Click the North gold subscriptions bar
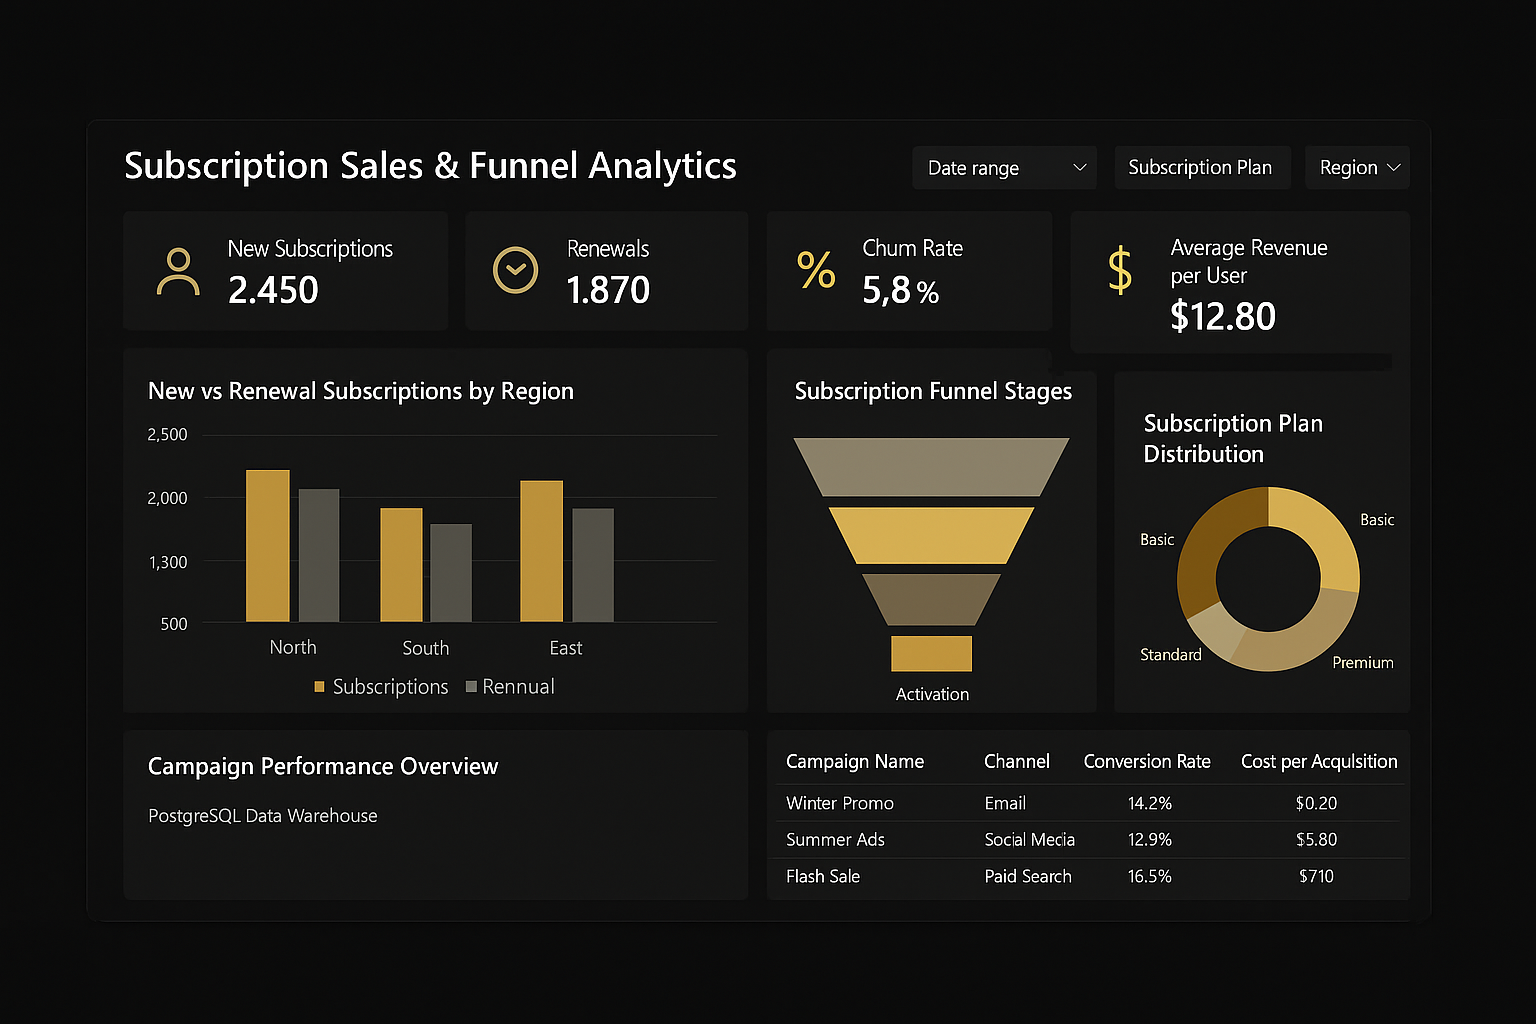Image resolution: width=1536 pixels, height=1024 pixels. coord(268,546)
